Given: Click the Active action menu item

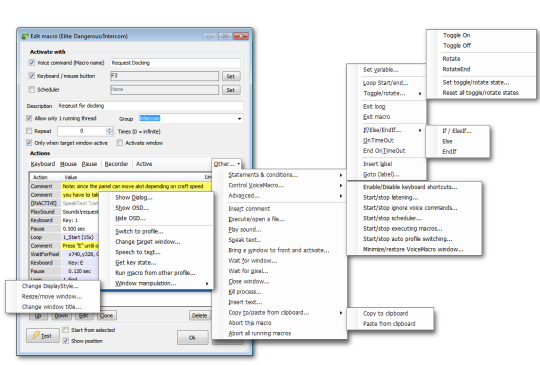Looking at the screenshot, I should pos(144,164).
